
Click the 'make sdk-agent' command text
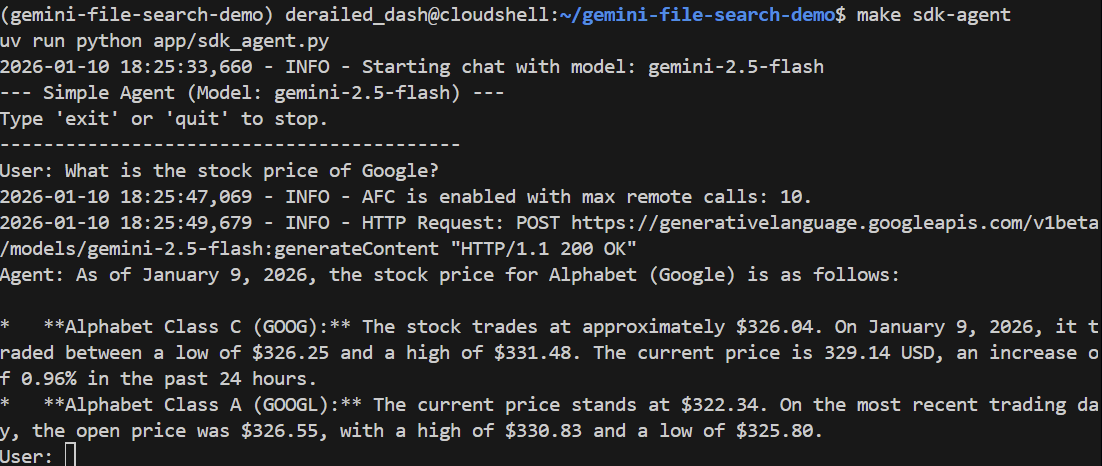click(934, 15)
